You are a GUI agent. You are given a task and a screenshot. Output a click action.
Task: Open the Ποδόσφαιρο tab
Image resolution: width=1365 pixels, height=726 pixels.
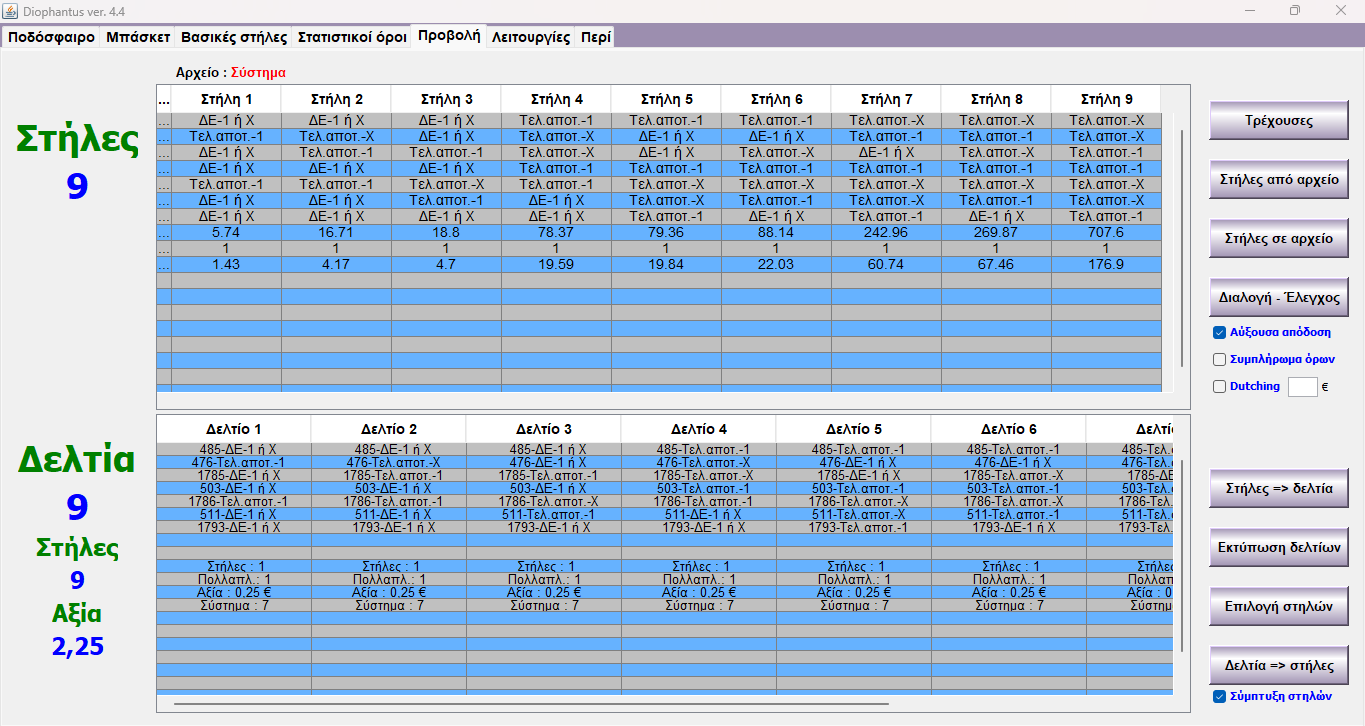51,37
